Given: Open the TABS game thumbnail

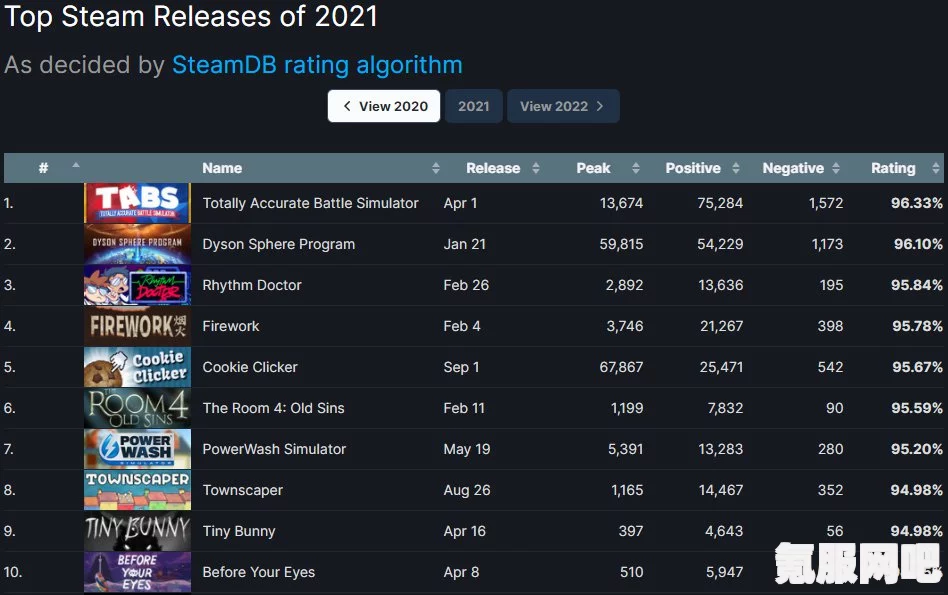Looking at the screenshot, I should 137,203.
